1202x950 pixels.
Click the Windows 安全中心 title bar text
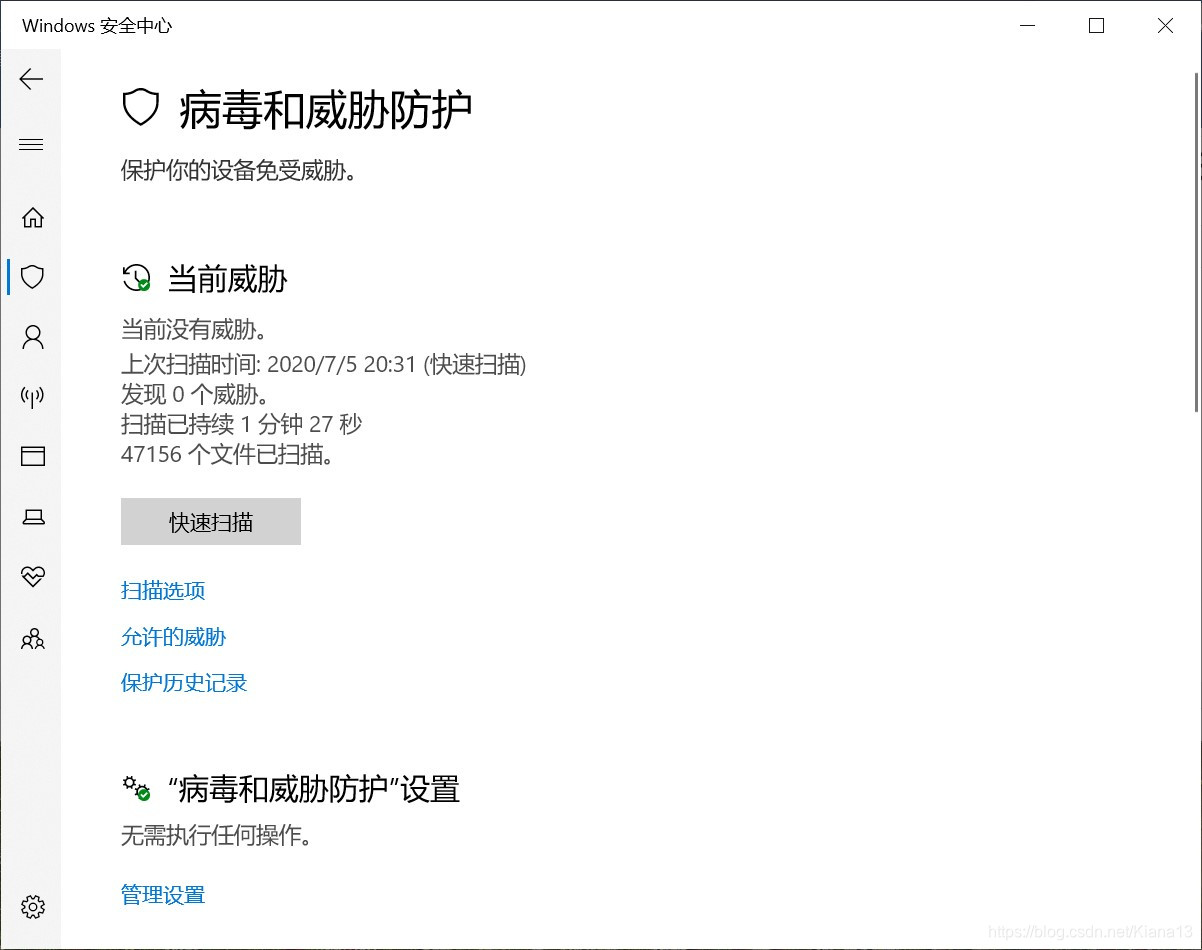click(x=97, y=26)
